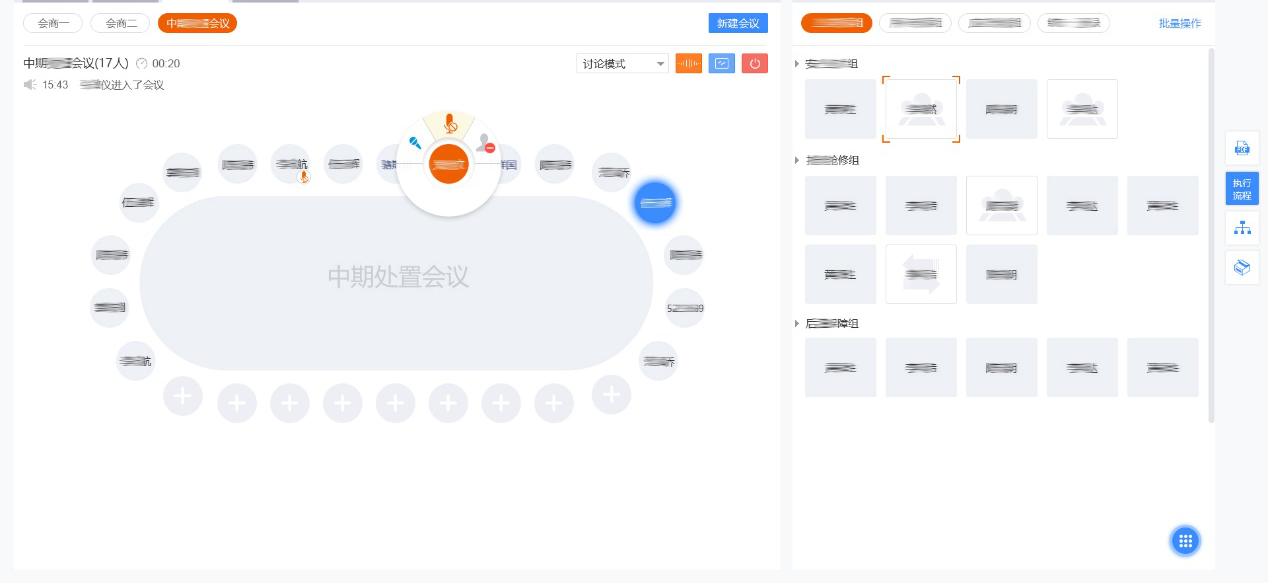
Task: Click the blue microphone icon in radial menu
Action: pyautogui.click(x=414, y=143)
